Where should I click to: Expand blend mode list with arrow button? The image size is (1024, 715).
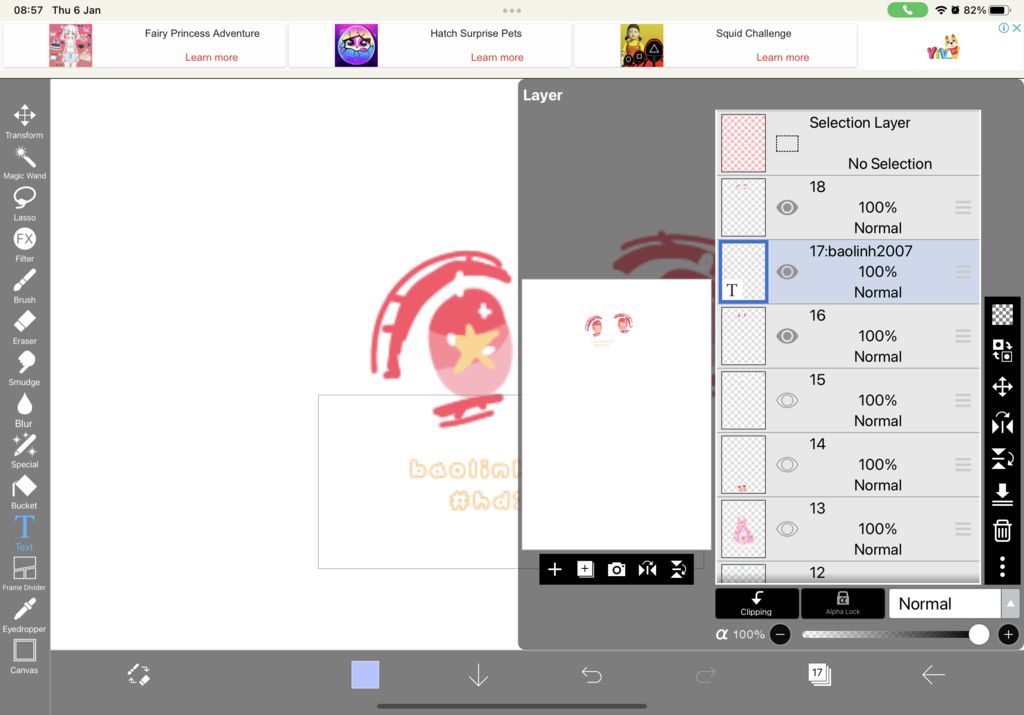[1010, 603]
